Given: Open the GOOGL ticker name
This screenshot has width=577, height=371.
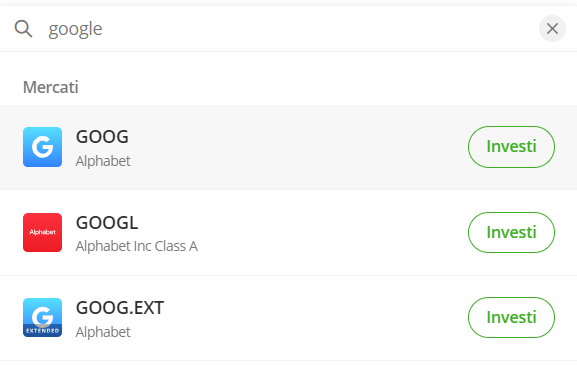Looking at the screenshot, I should point(107,223).
